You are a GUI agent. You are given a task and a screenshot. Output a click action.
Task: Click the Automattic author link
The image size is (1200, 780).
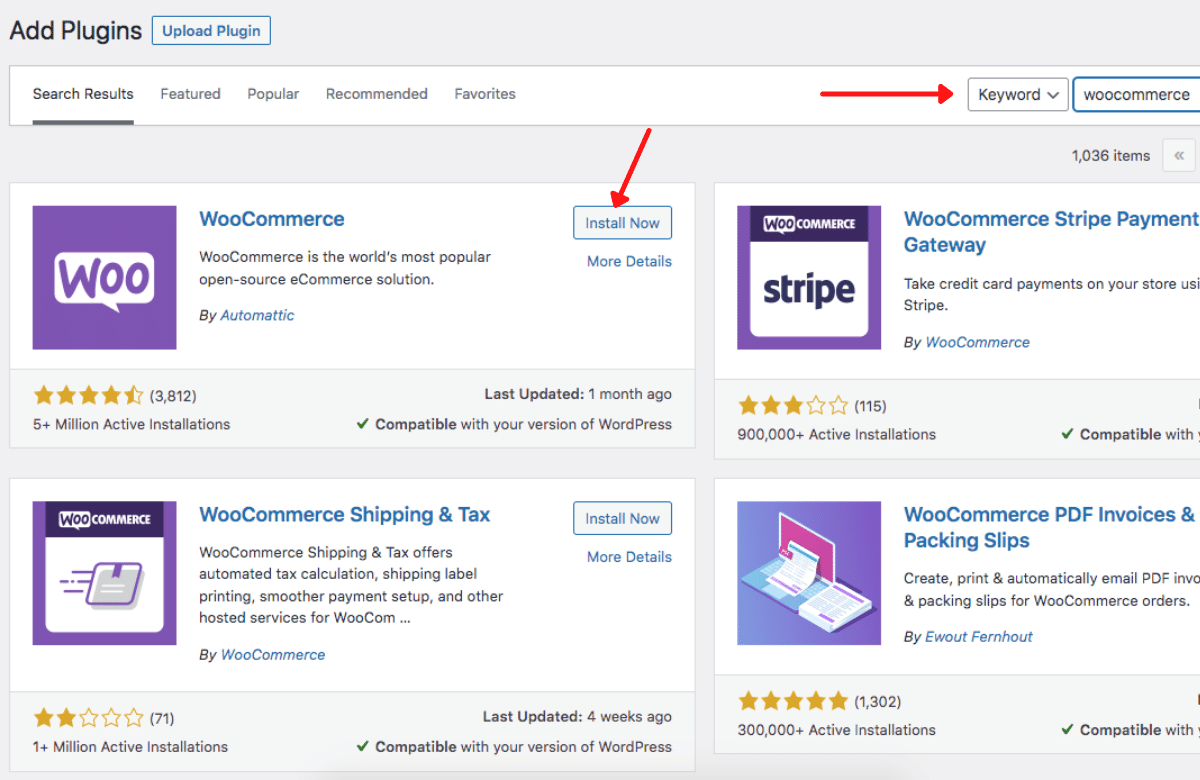tap(257, 315)
